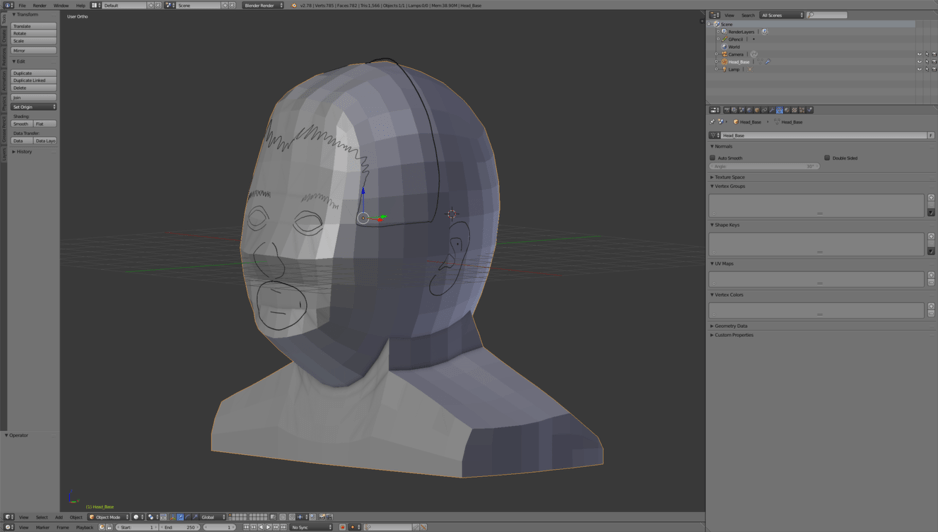
Task: Click the Blender info editor icon
Action: (x=8, y=5)
